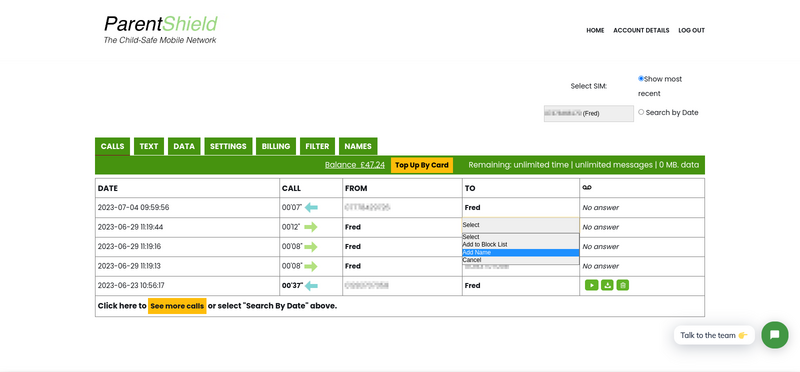Click the date 2023-07-04 09:59:56
800x372 pixels.
click(133, 208)
